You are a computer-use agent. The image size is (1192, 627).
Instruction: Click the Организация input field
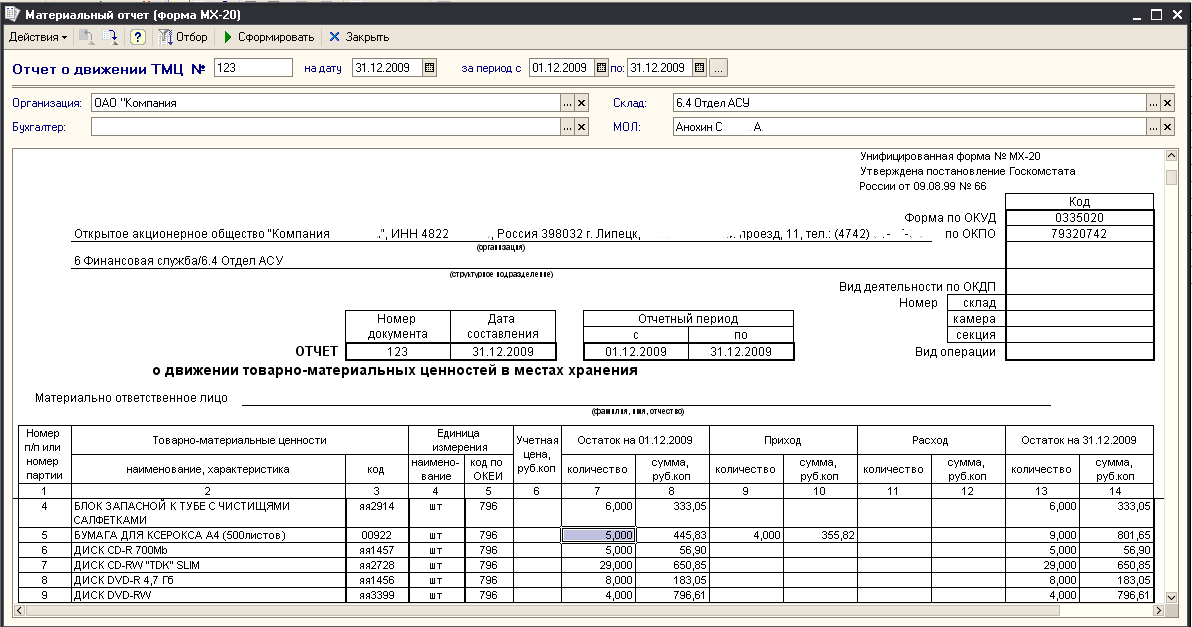click(325, 103)
